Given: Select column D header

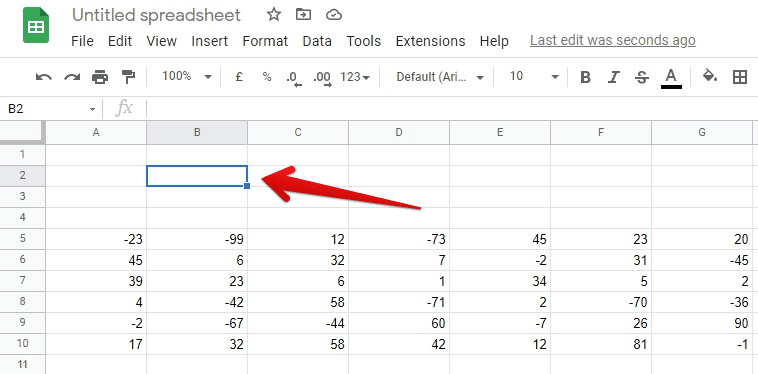Looking at the screenshot, I should point(399,132).
